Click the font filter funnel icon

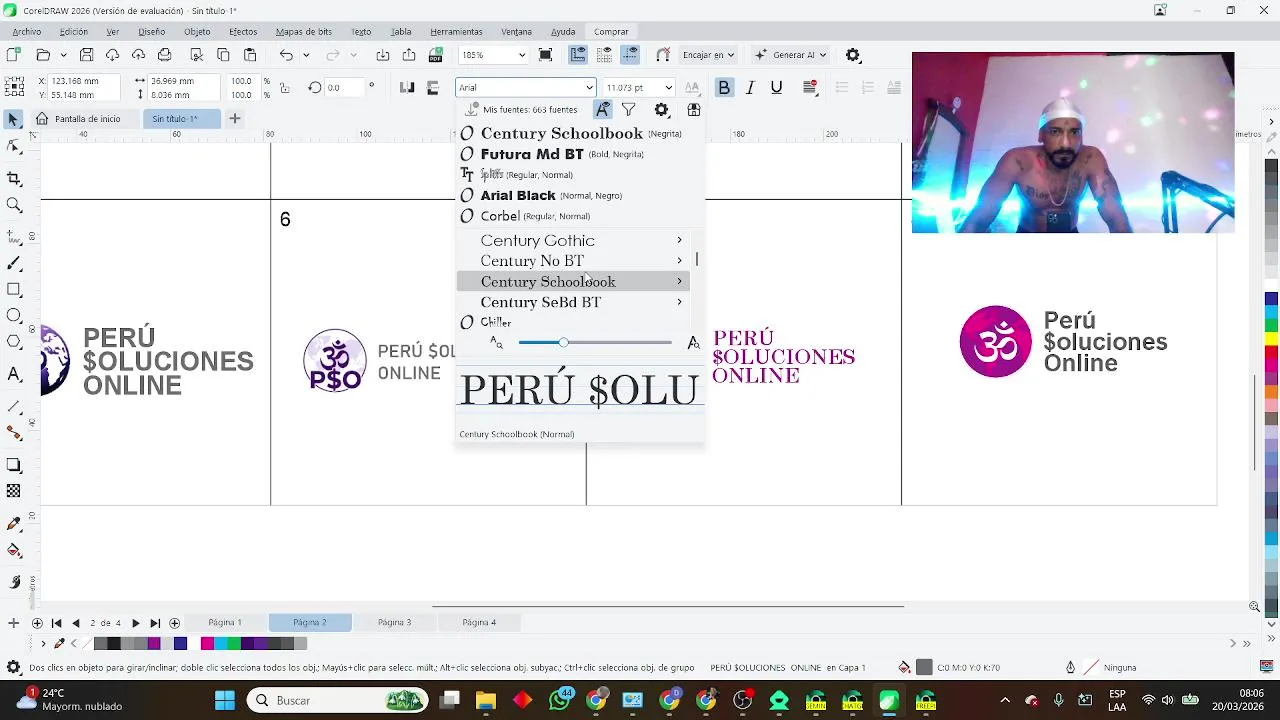[628, 110]
